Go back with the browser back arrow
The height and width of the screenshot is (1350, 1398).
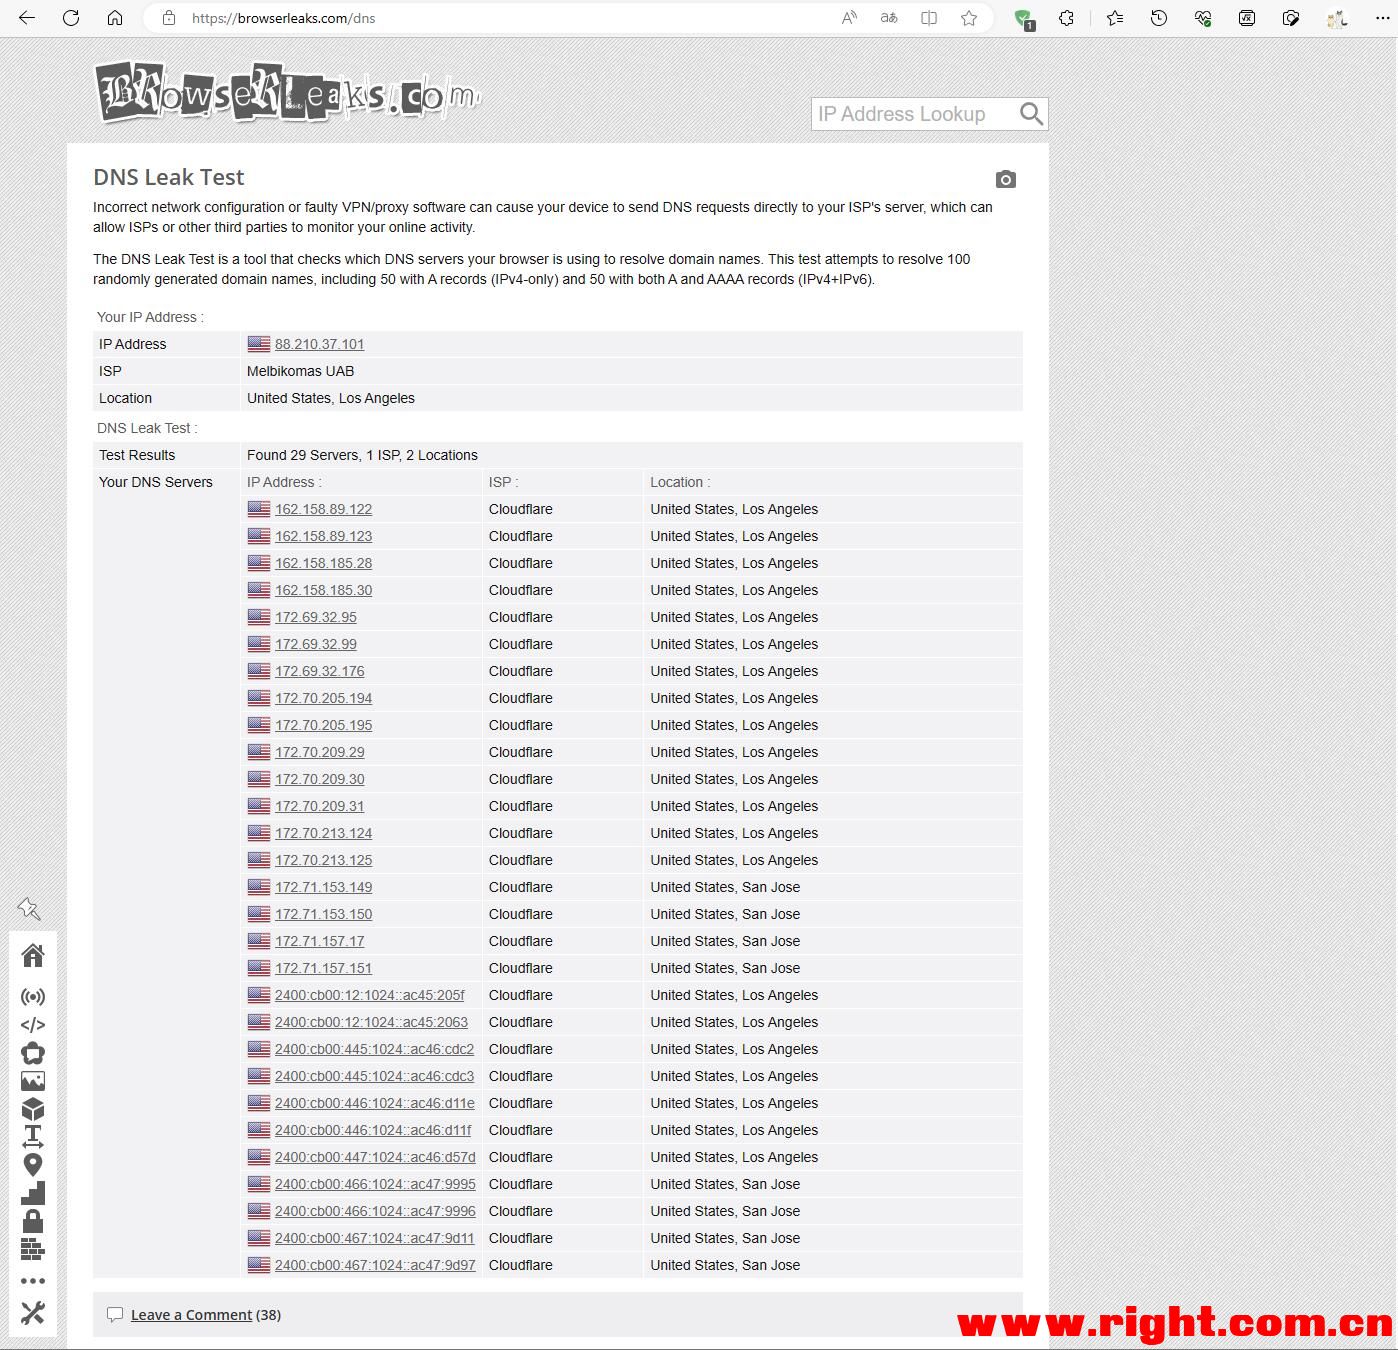[27, 18]
